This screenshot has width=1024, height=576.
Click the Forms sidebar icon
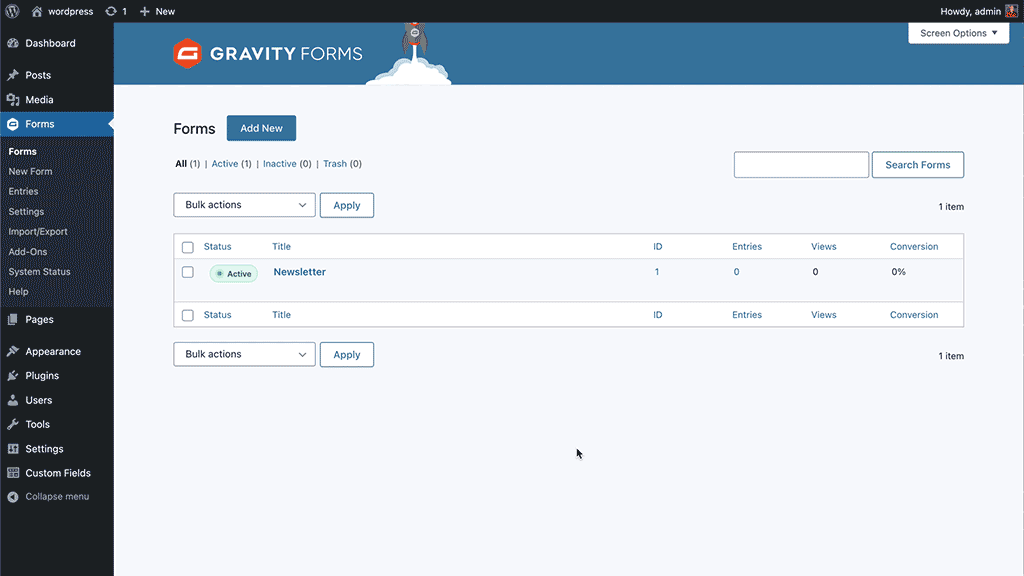(14, 123)
